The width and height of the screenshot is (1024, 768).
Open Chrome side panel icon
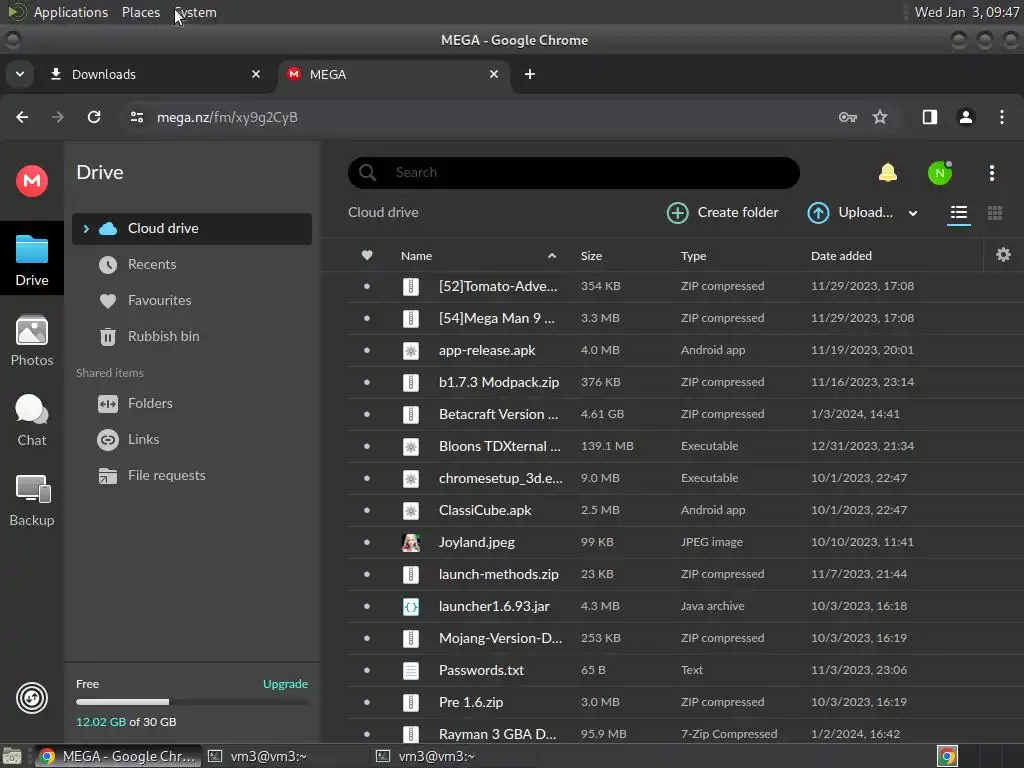pyautogui.click(x=929, y=117)
